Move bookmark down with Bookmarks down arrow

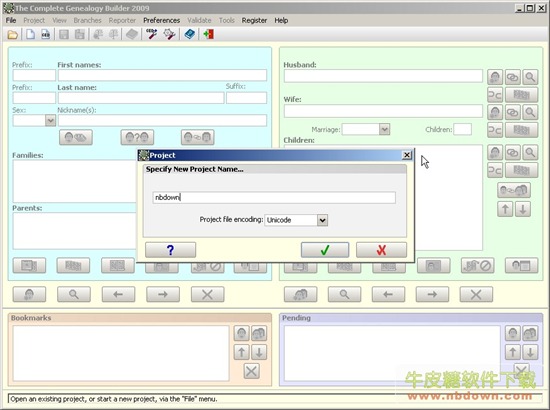coord(259,352)
